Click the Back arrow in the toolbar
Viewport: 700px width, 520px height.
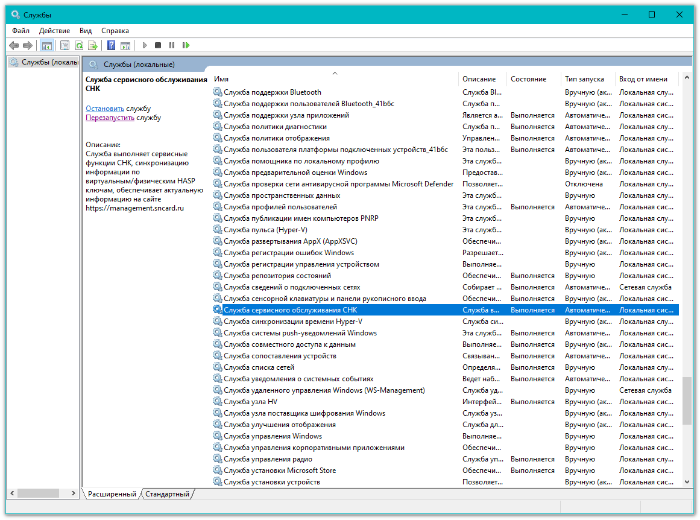tap(14, 45)
